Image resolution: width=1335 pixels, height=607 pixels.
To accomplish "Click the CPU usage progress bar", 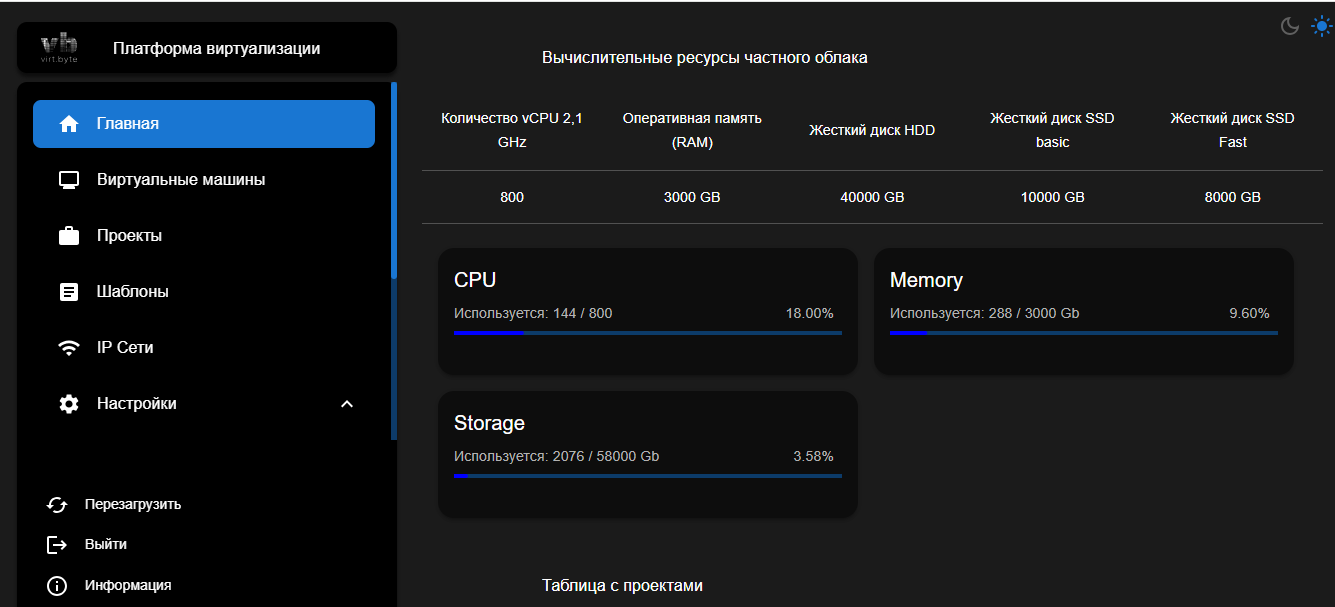I will 647,333.
